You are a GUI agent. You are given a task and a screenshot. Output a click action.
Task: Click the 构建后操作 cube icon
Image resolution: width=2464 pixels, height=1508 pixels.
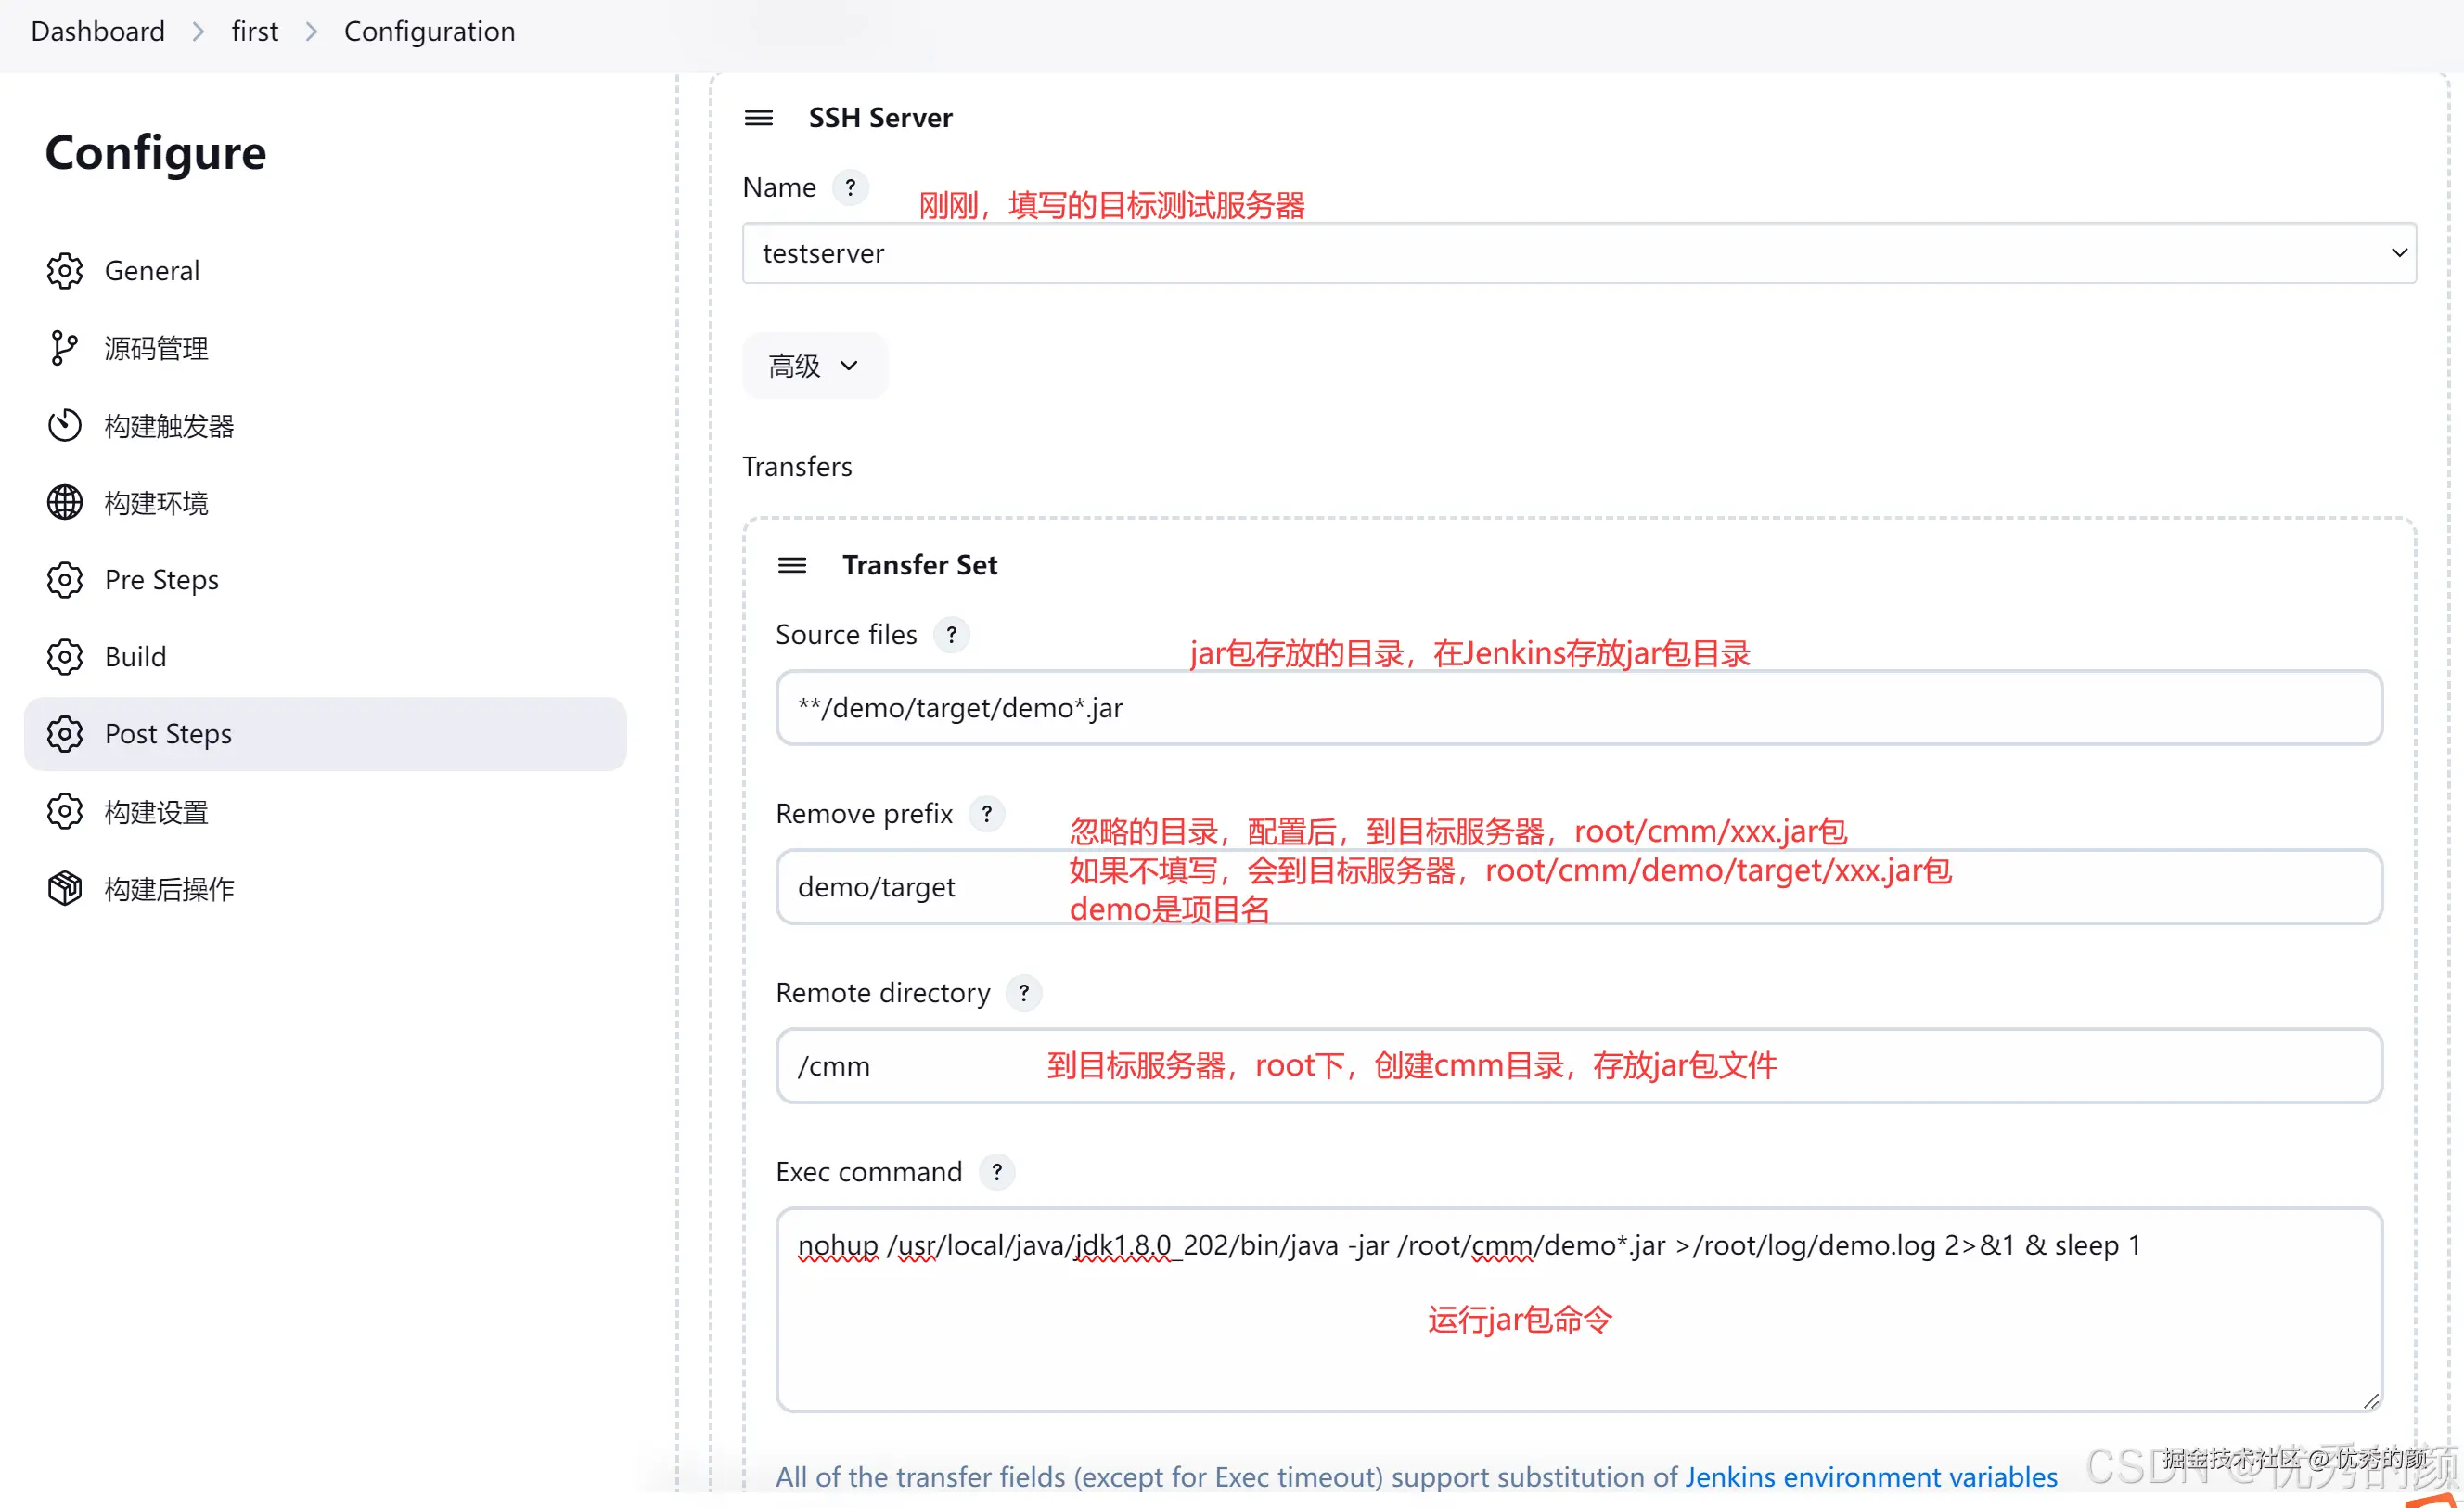pos(65,889)
